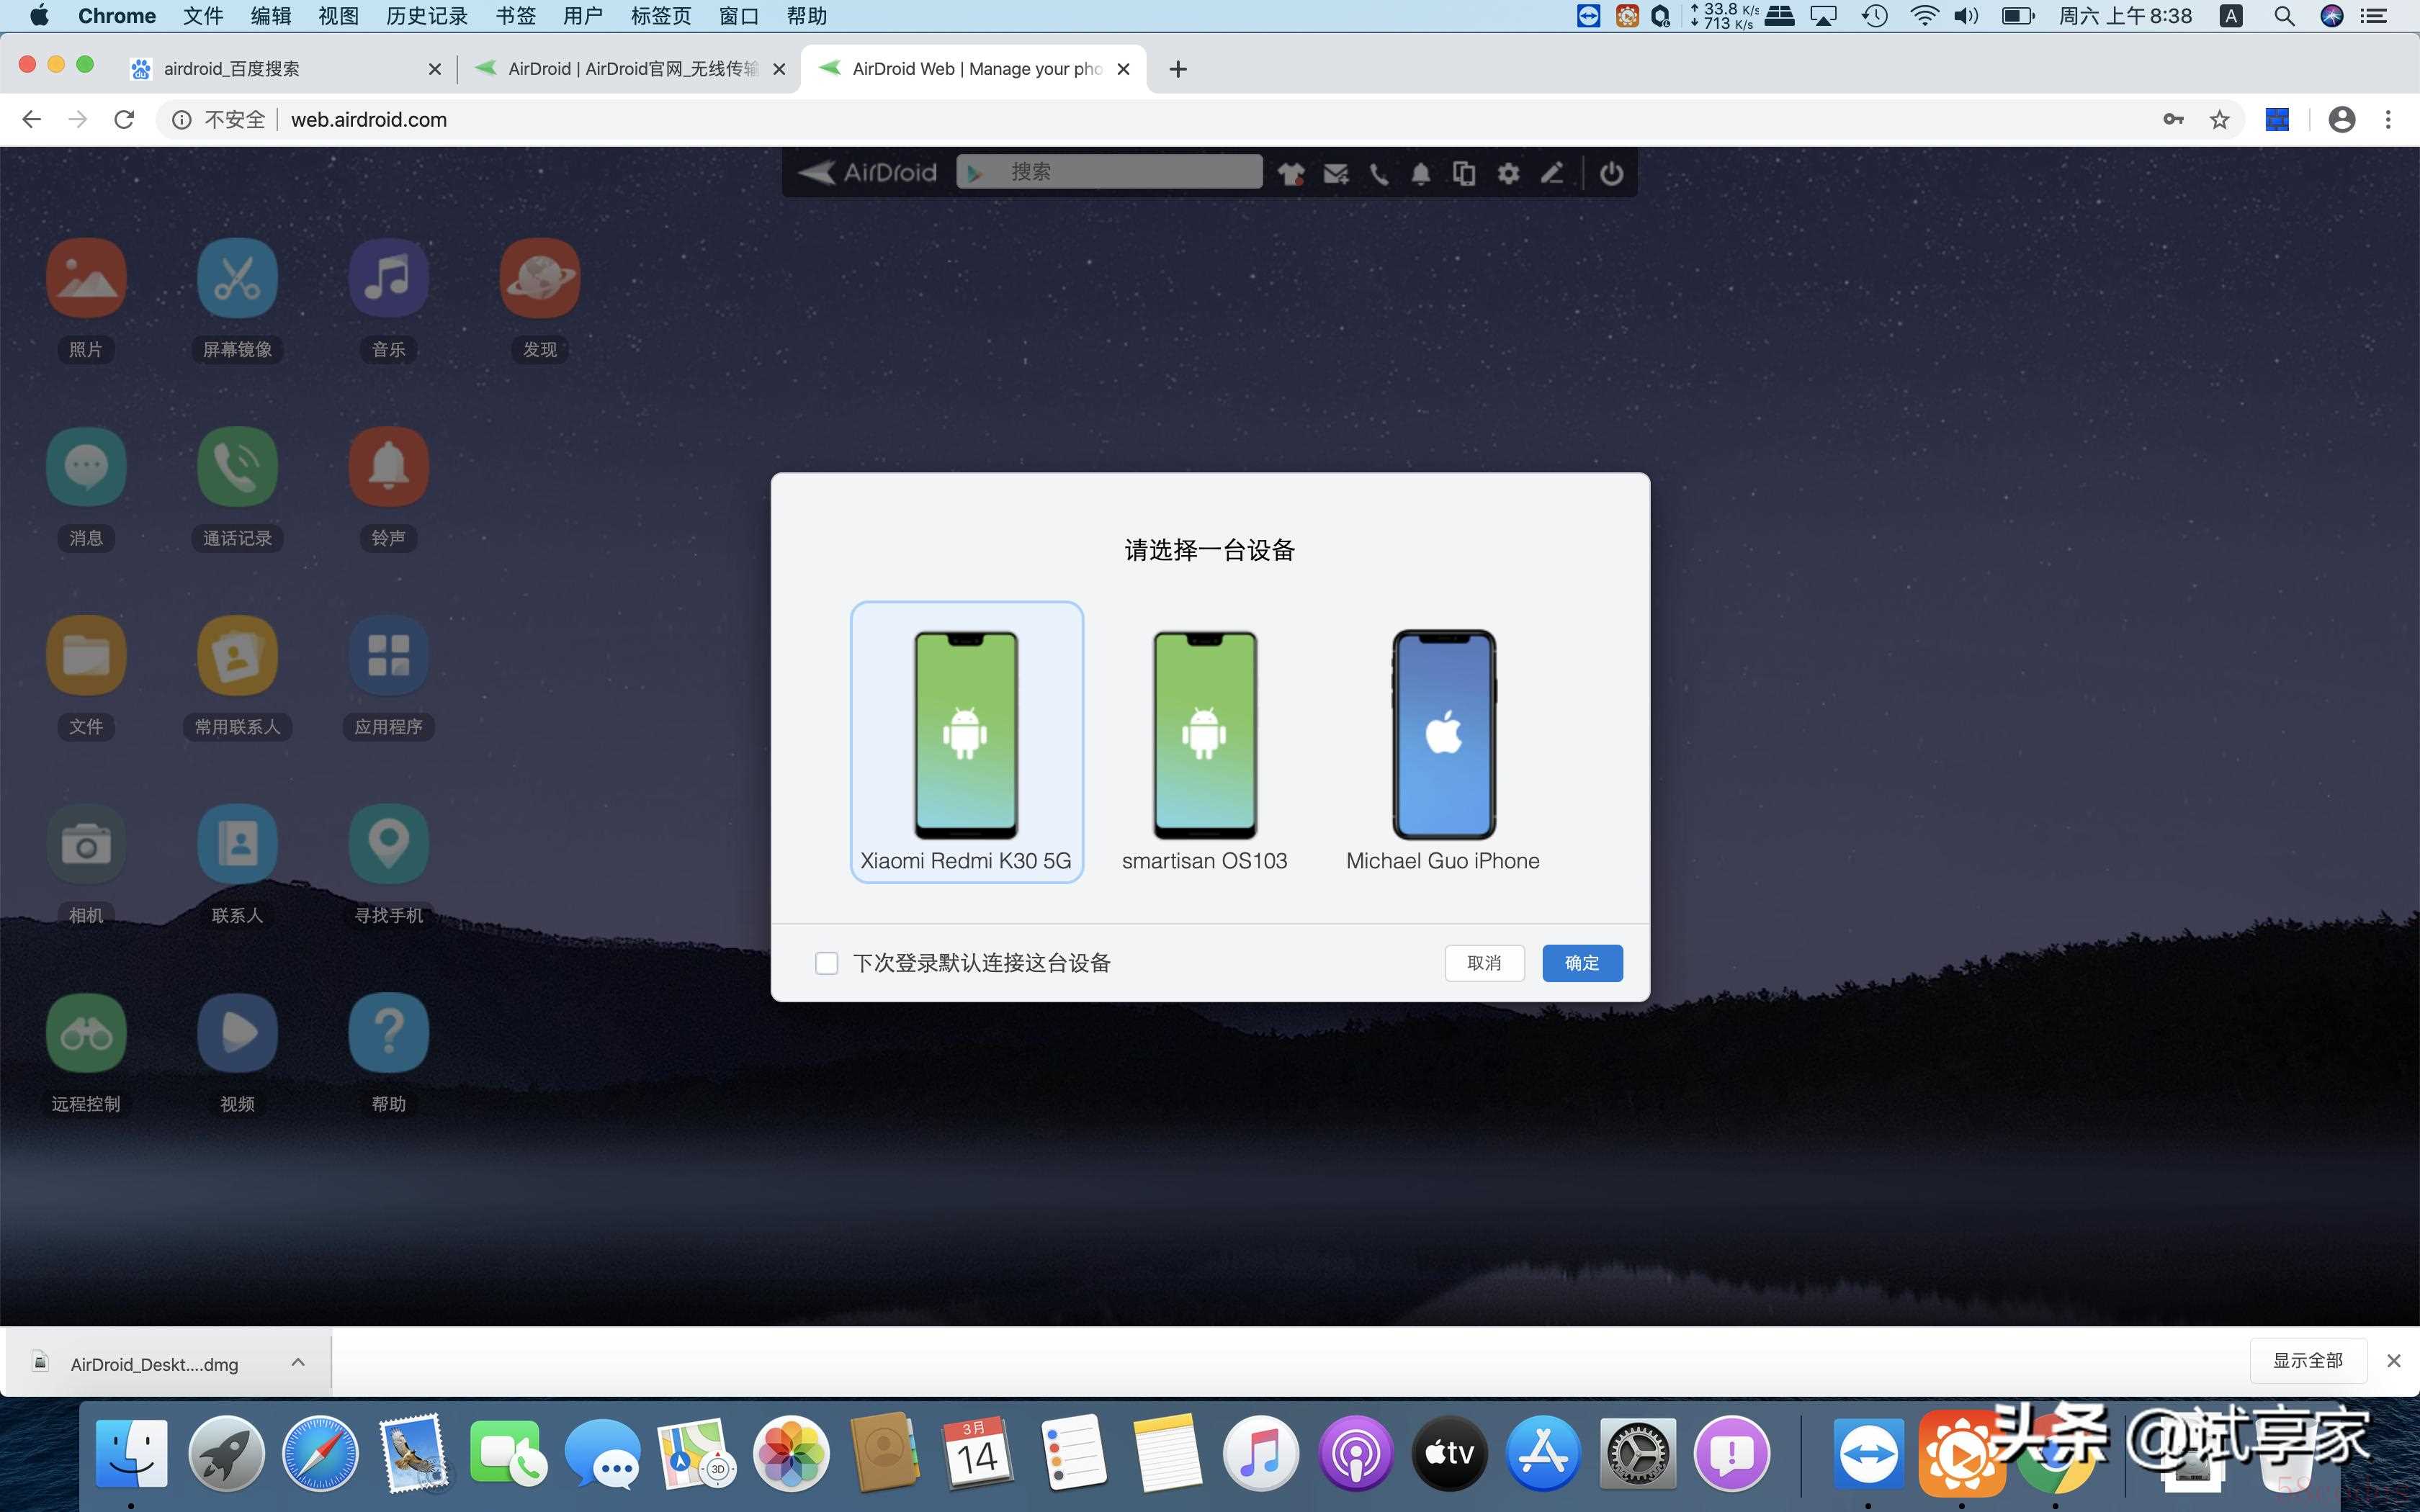Open the 屏幕镜像 screen mirroring icon
The image size is (2420, 1512).
(x=237, y=278)
